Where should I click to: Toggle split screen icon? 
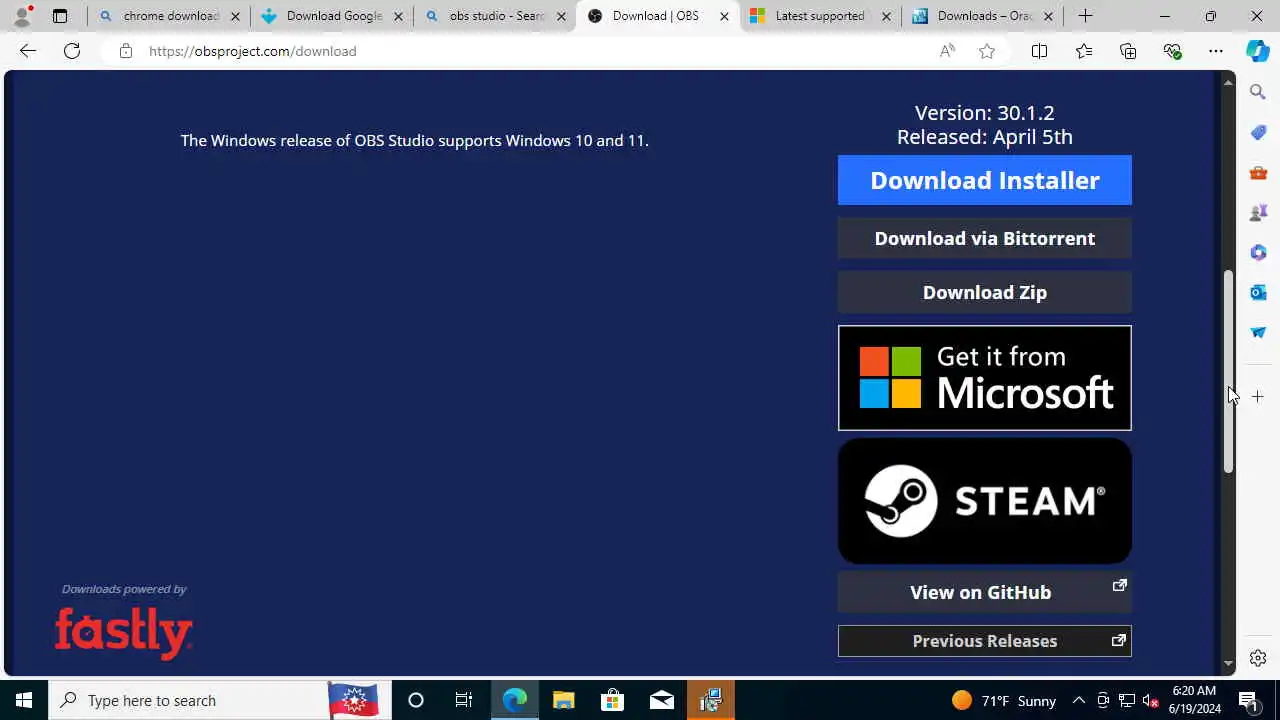(x=1039, y=51)
